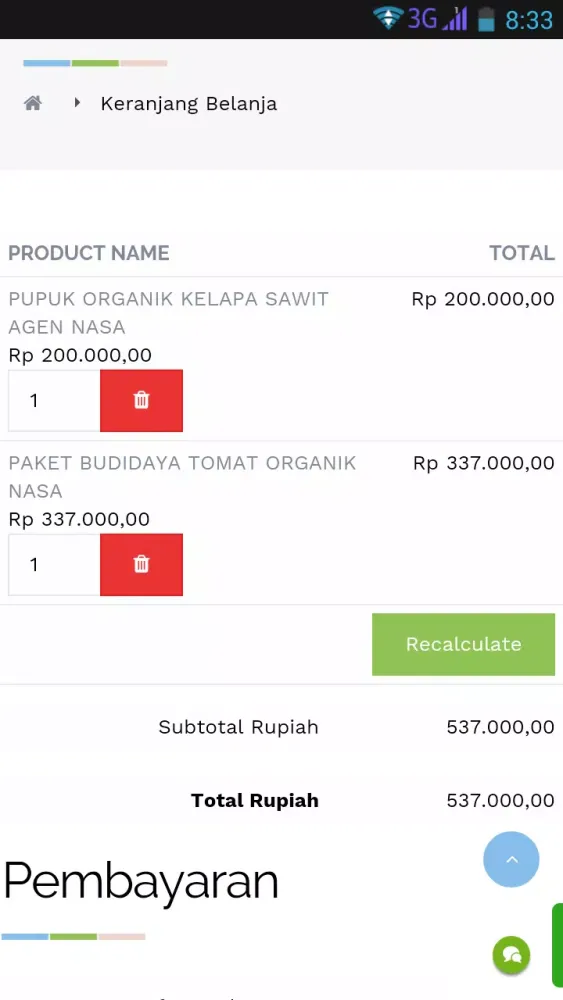Open Pupuk Organik Kelapa Sawit Agen Nasa product
The height and width of the screenshot is (1000, 563).
click(x=168, y=312)
